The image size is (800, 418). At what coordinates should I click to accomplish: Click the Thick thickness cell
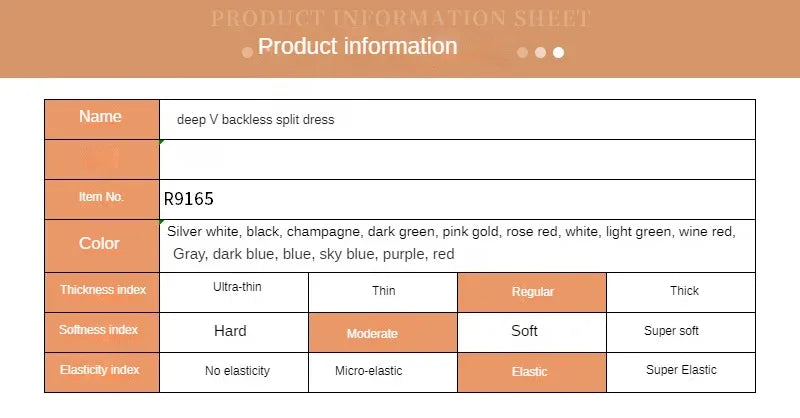point(681,292)
